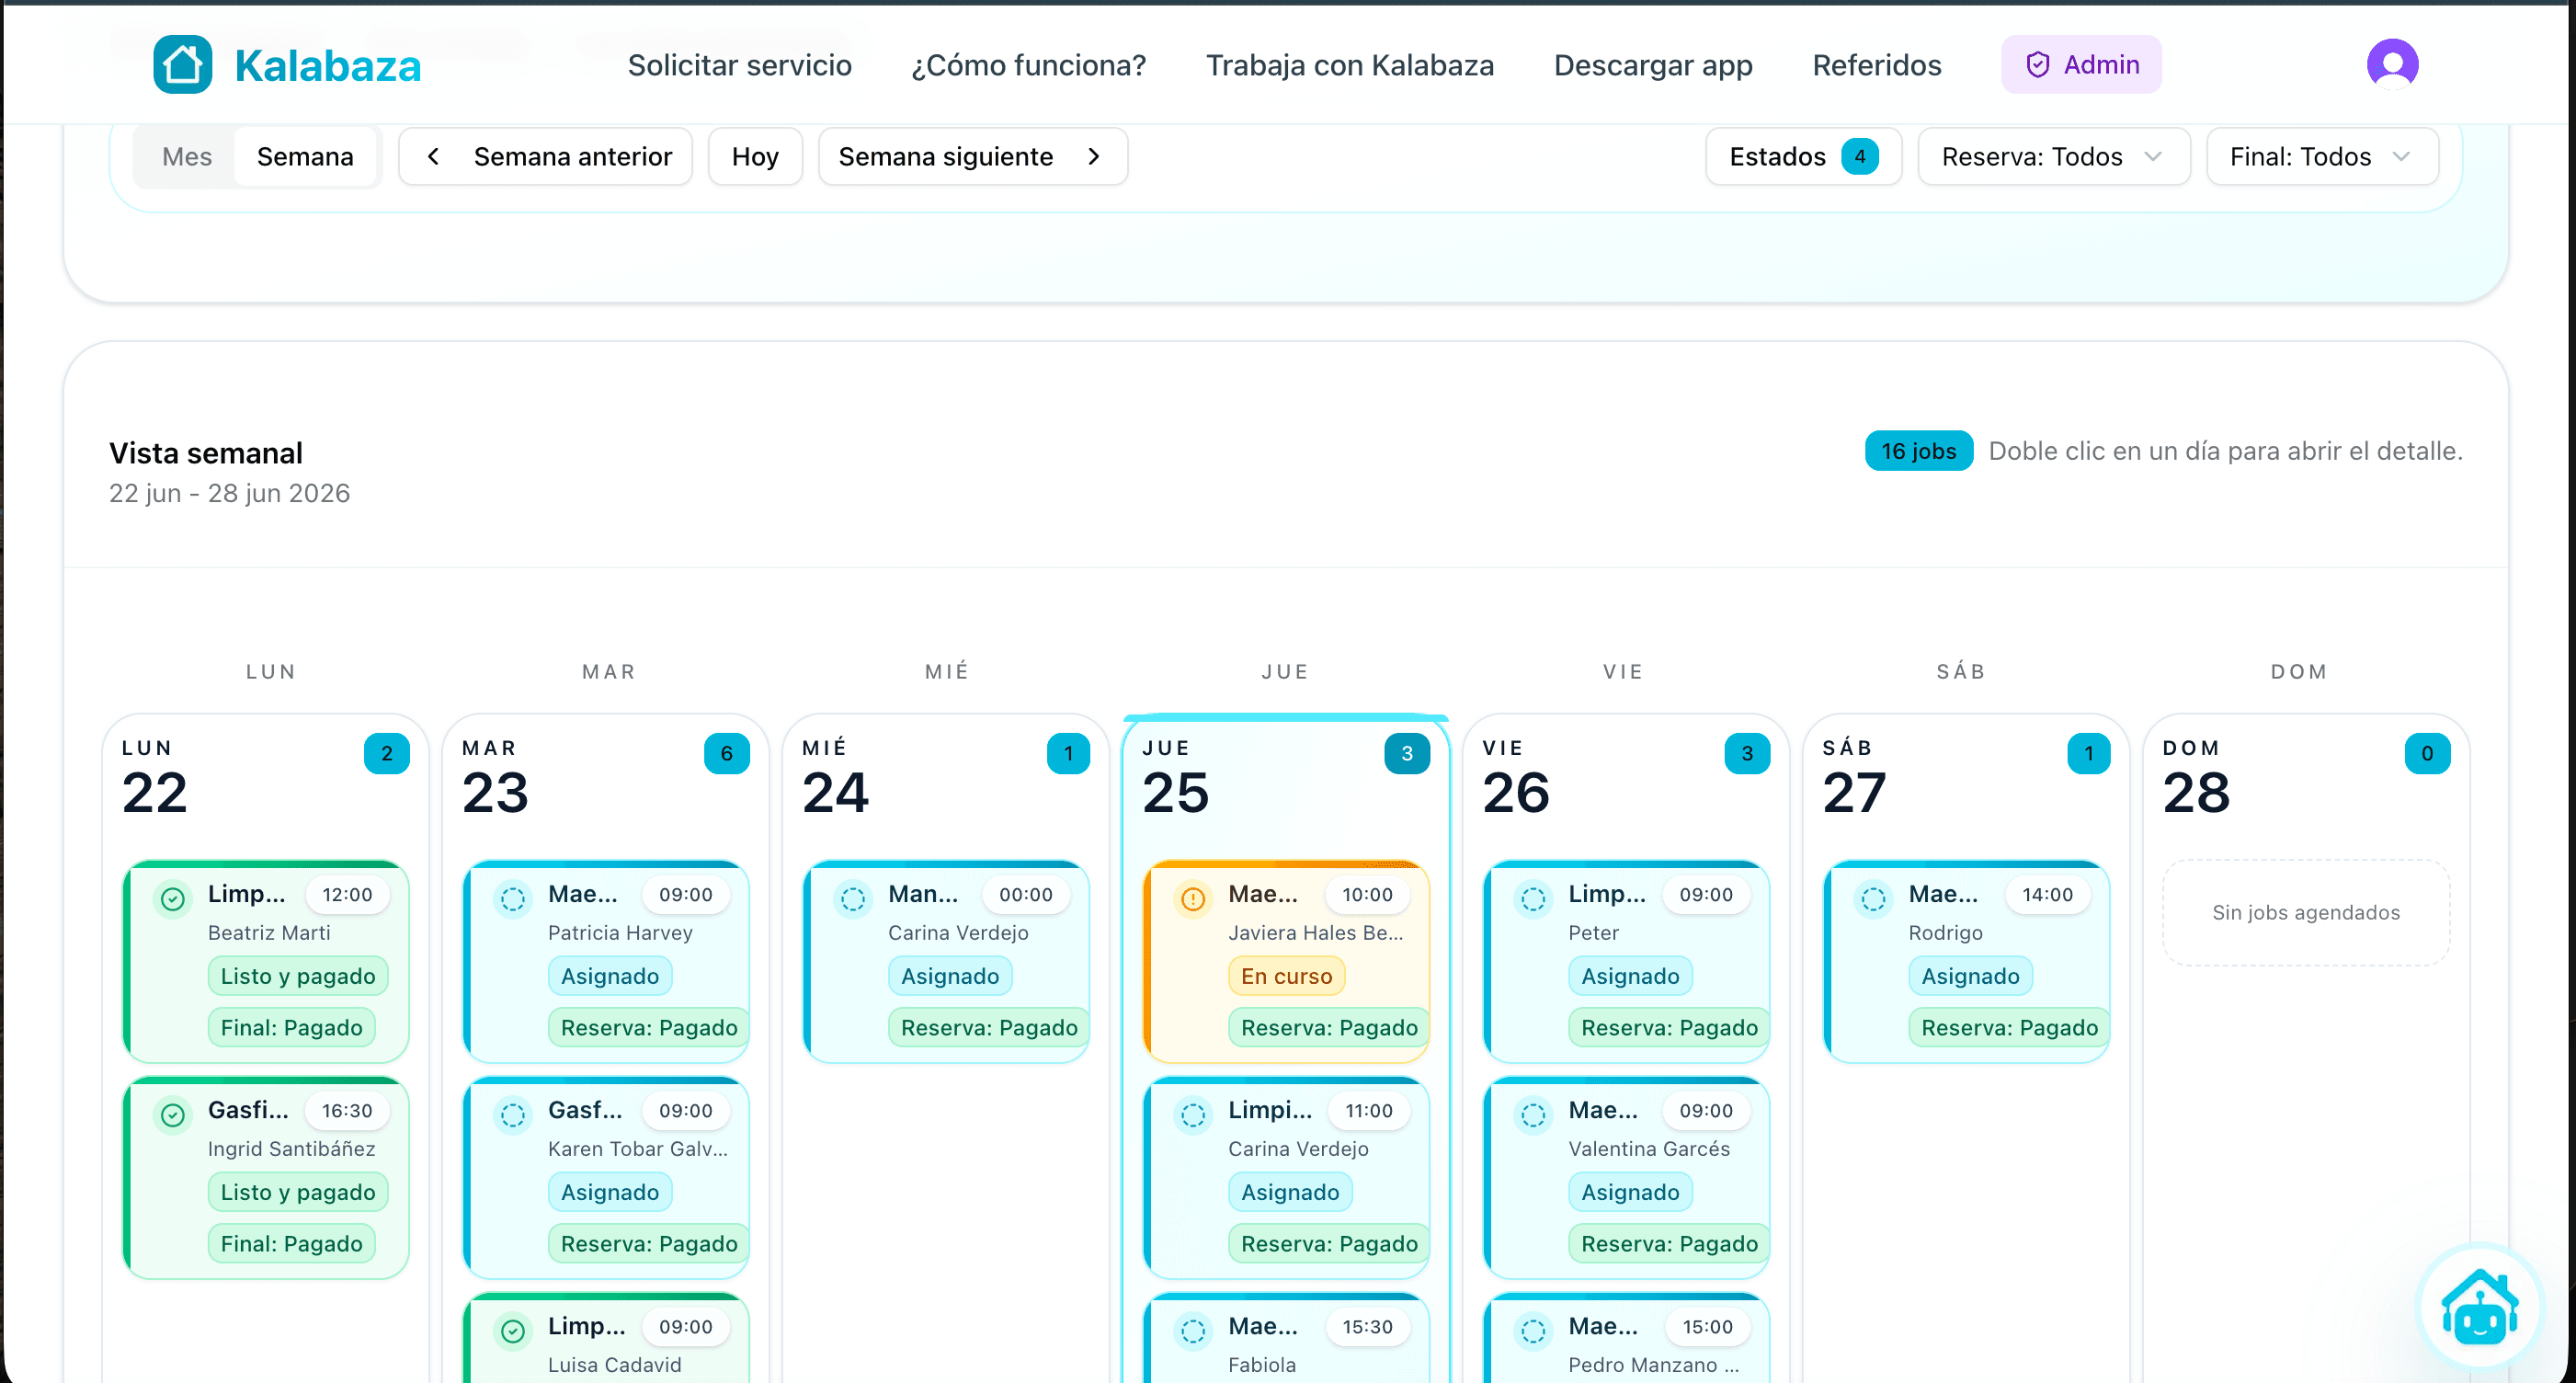This screenshot has height=1383, width=2576.
Task: Click status icon on Peter job
Action: pyautogui.click(x=1533, y=899)
